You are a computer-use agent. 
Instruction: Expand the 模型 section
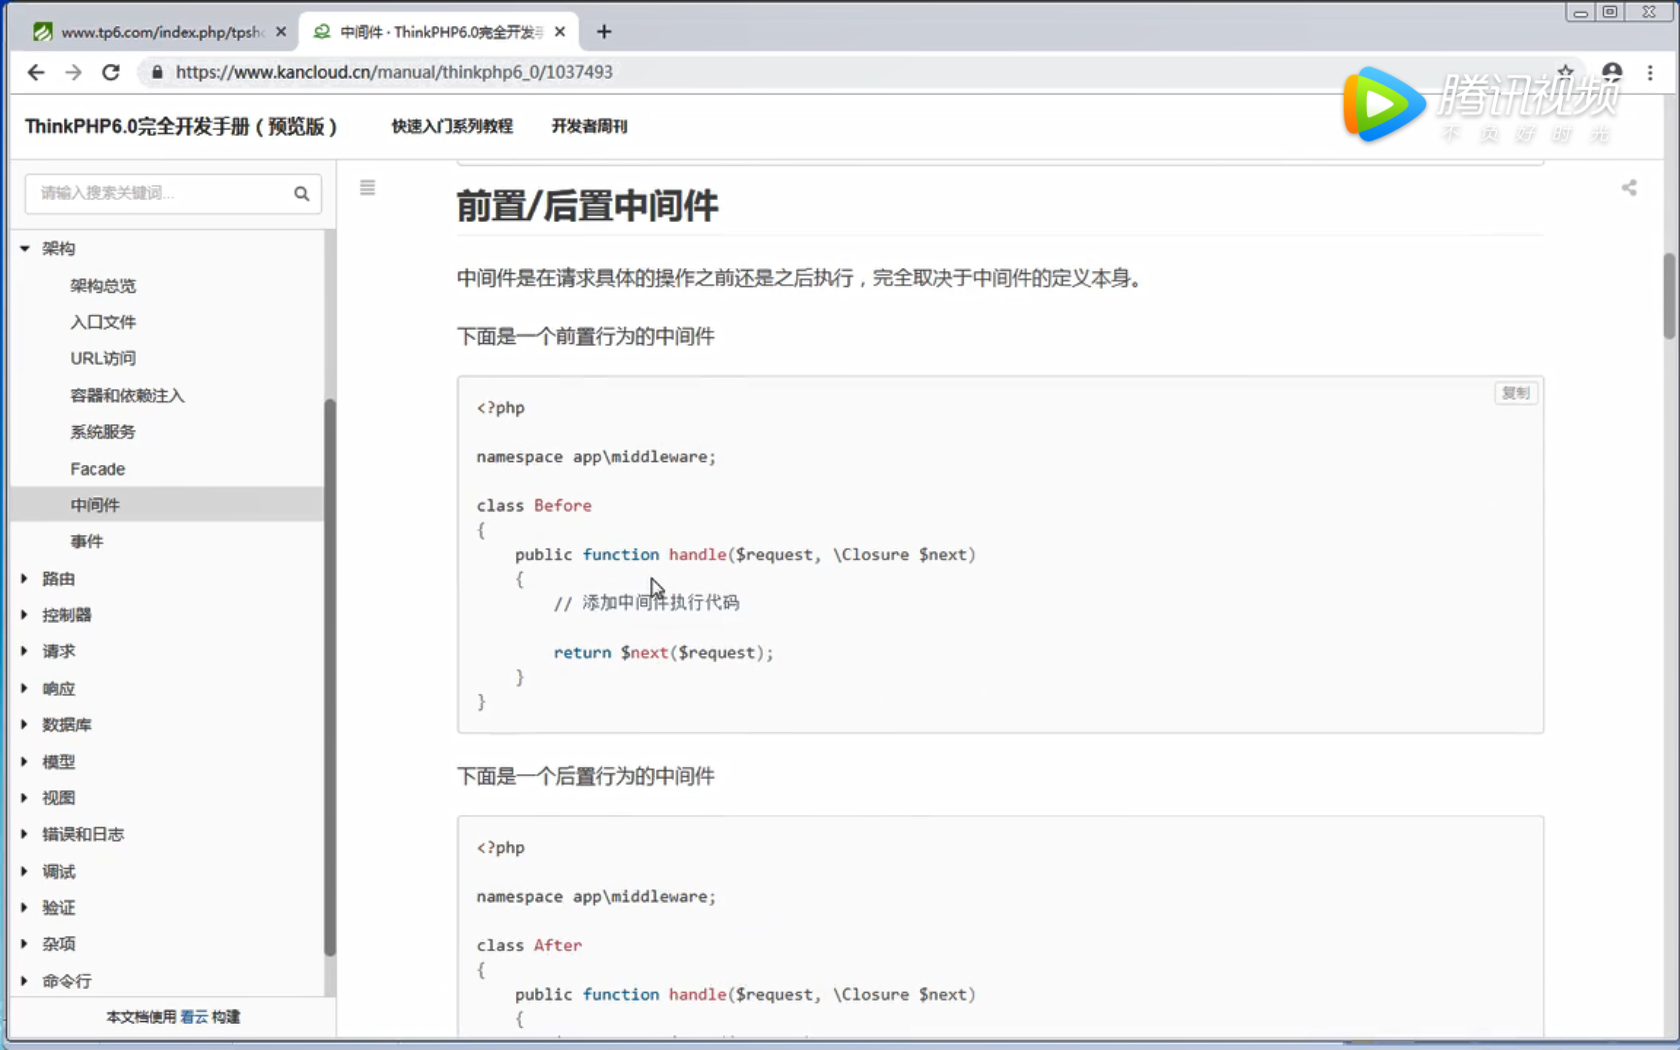coord(24,761)
